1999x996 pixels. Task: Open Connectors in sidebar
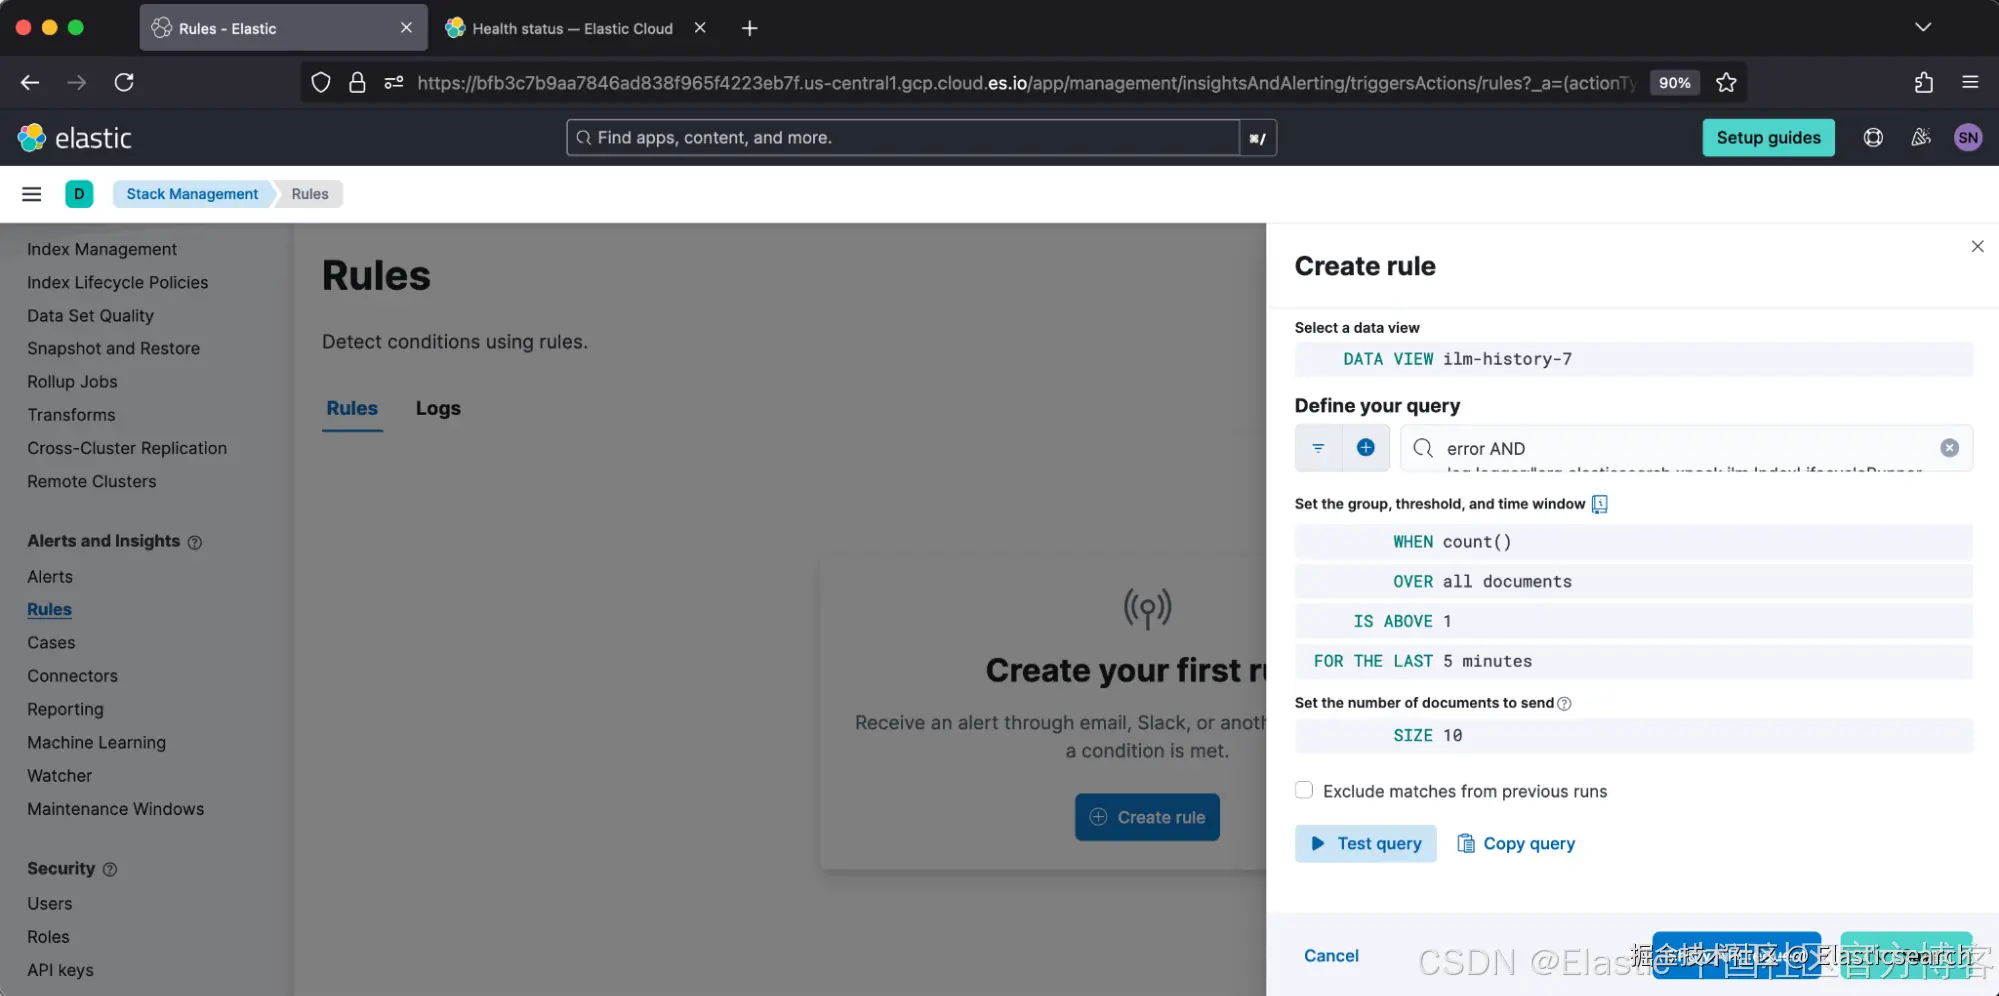72,676
